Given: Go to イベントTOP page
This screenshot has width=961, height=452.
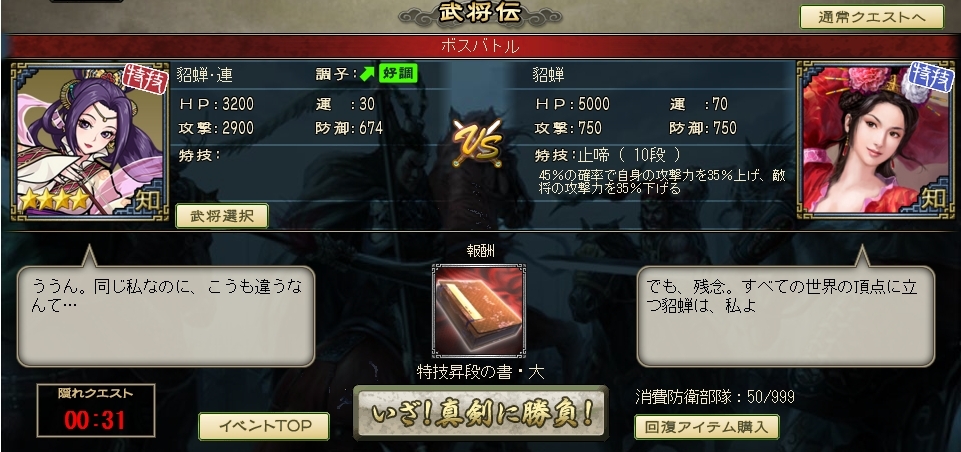Looking at the screenshot, I should click(x=264, y=426).
